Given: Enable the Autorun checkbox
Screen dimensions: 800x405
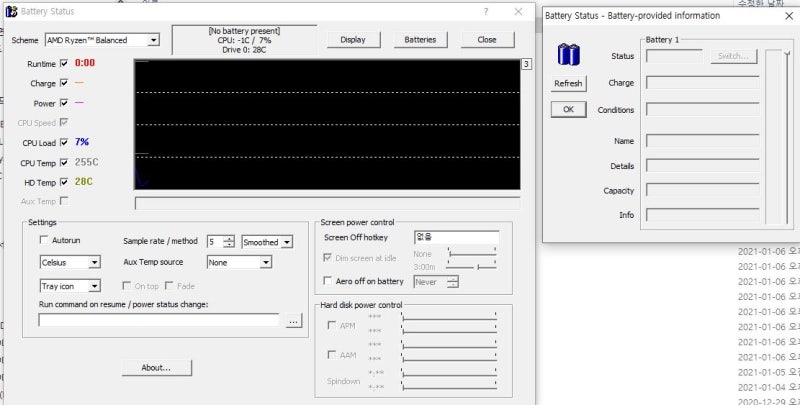Looking at the screenshot, I should [43, 240].
